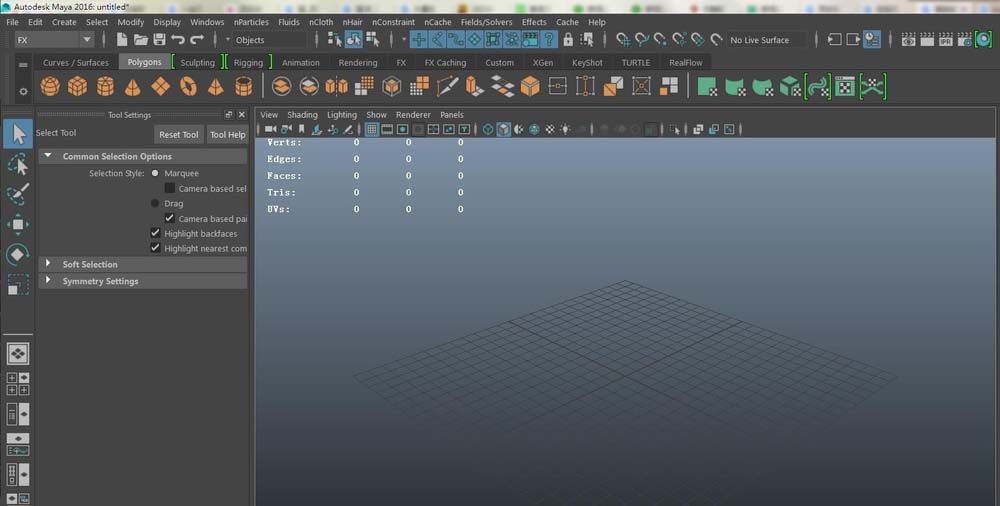
Task: Click the Tool Help button
Action: pos(227,134)
